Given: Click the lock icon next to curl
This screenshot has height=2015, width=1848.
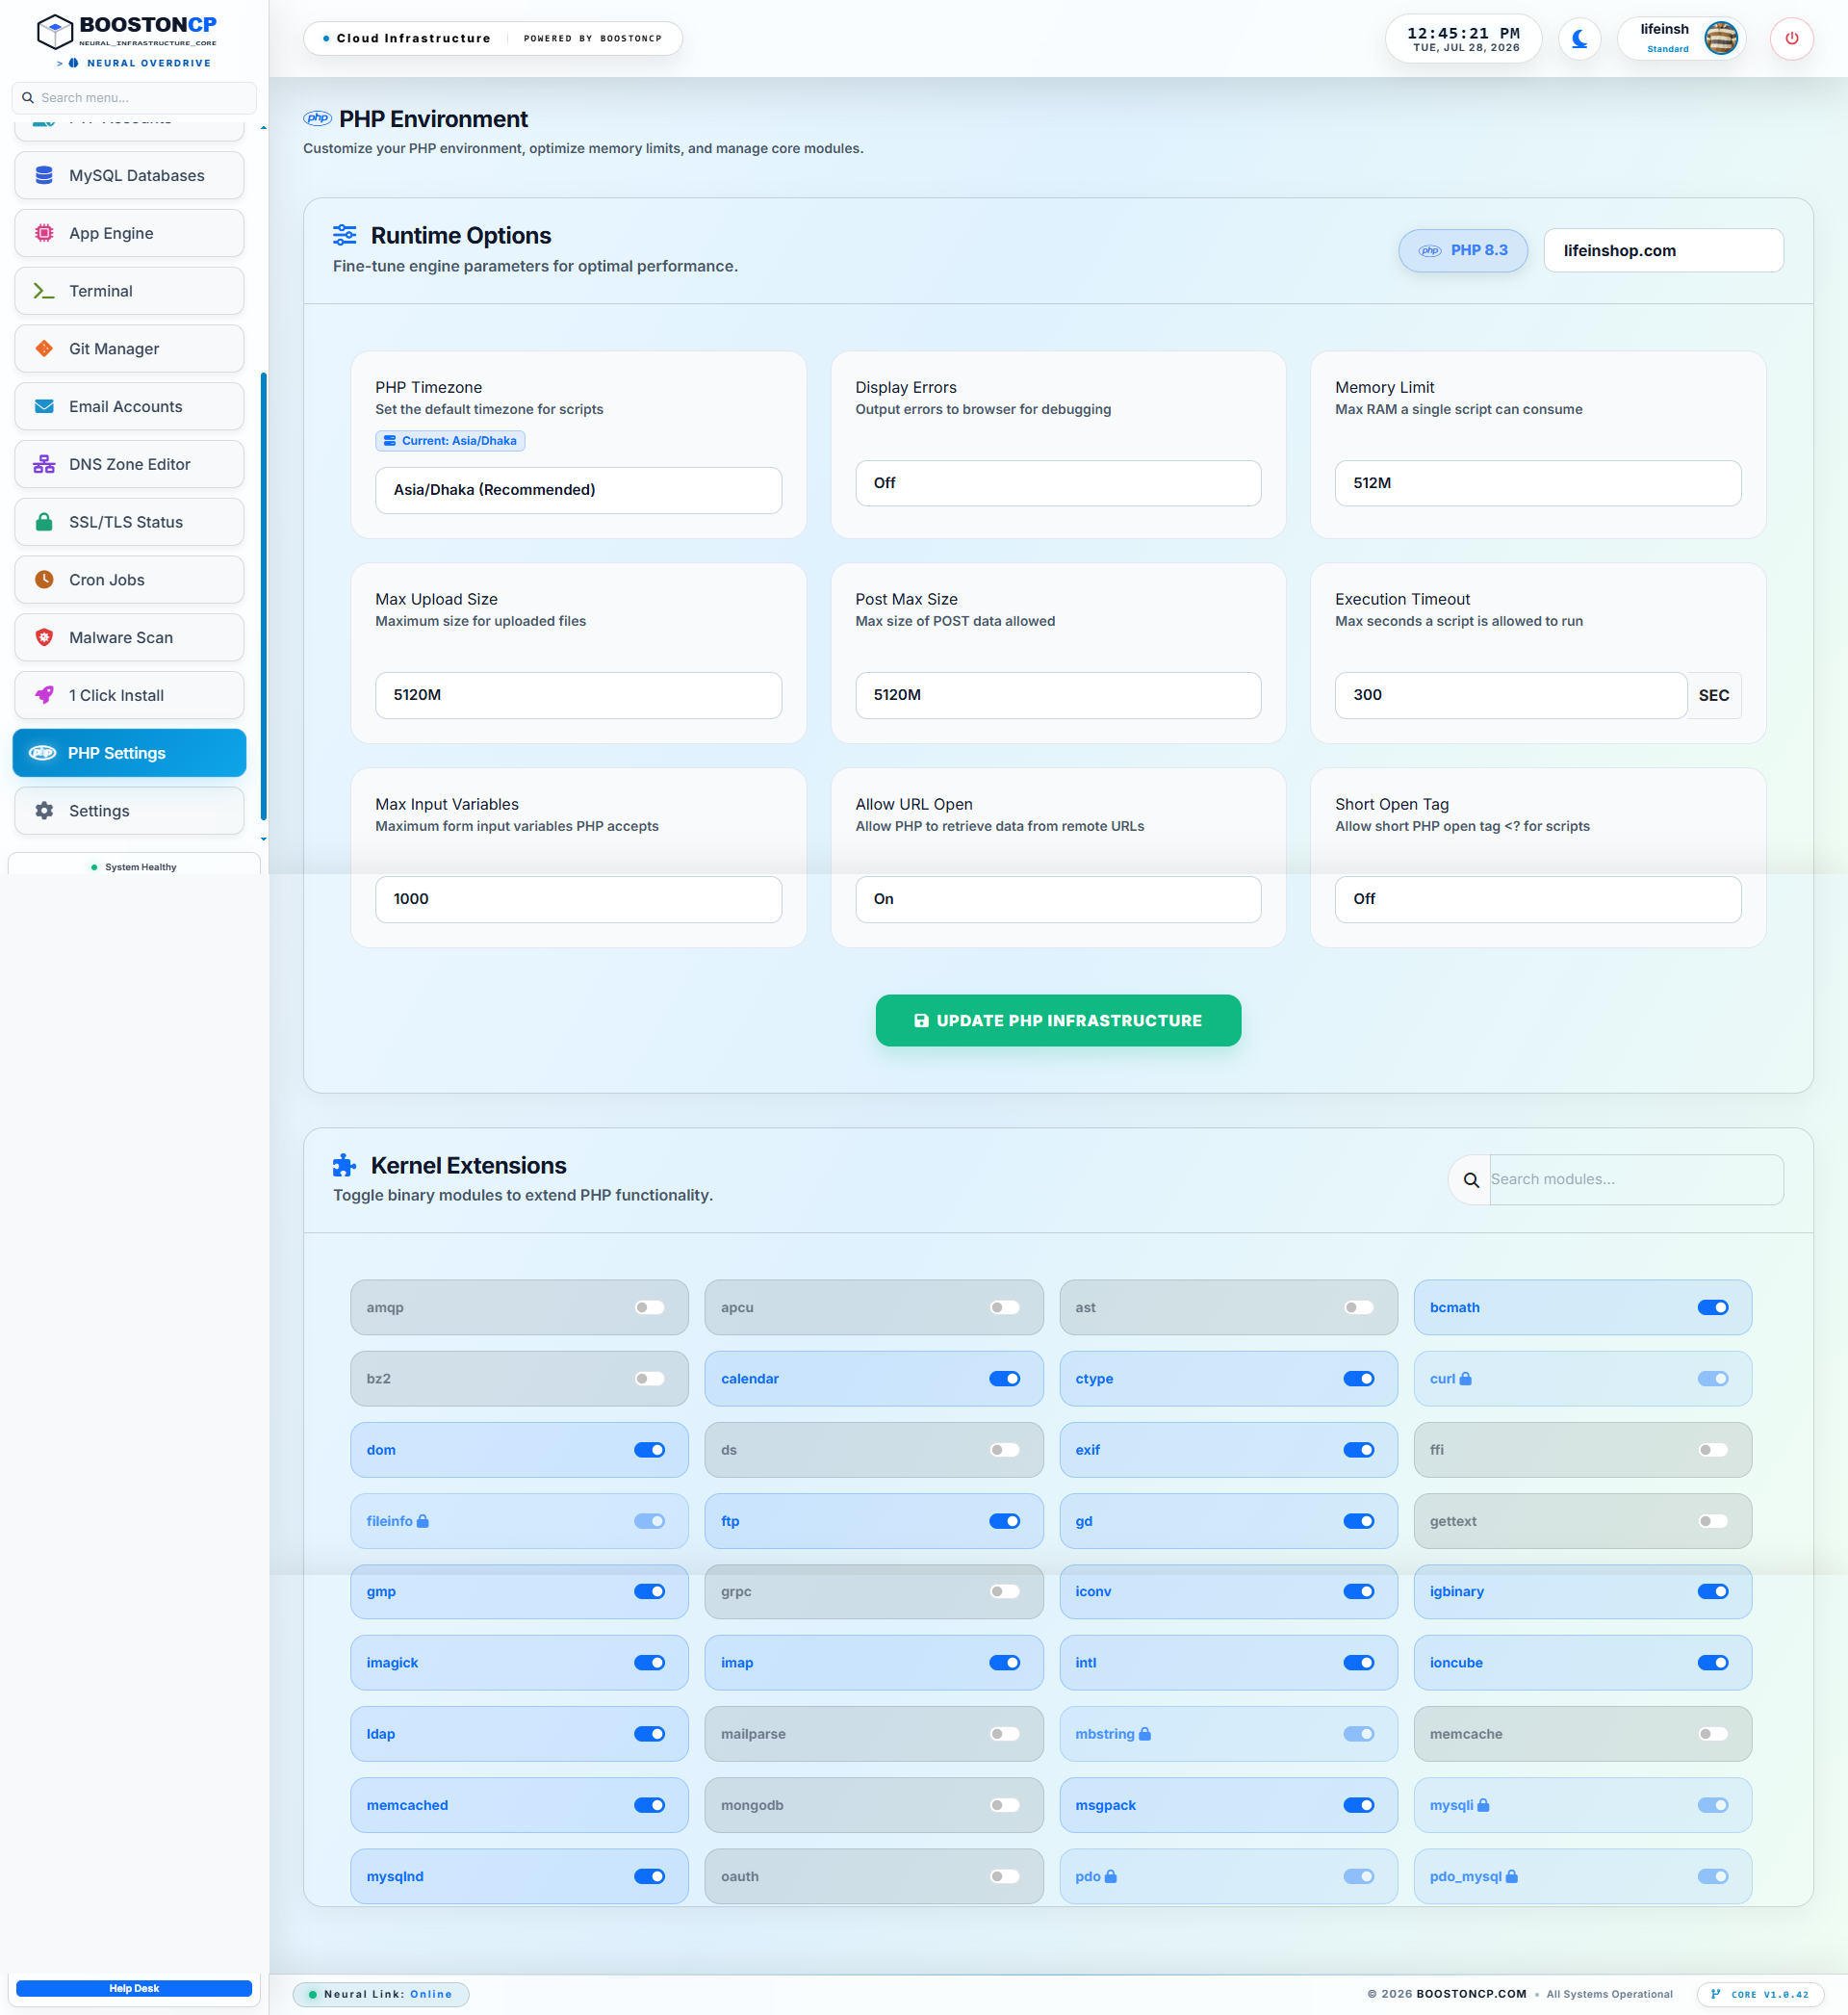Looking at the screenshot, I should [x=1465, y=1379].
